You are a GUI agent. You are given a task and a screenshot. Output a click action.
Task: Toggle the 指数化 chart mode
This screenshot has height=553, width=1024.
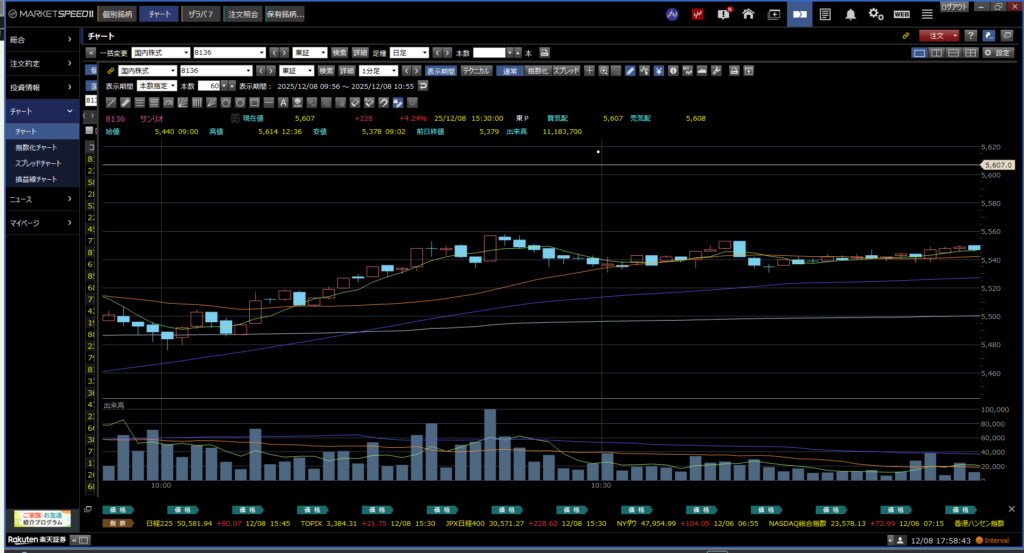tap(537, 71)
